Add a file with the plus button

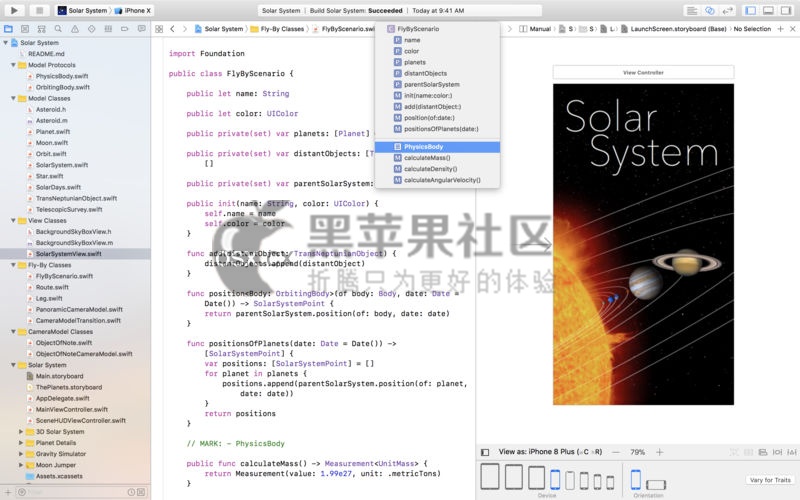coord(8,492)
